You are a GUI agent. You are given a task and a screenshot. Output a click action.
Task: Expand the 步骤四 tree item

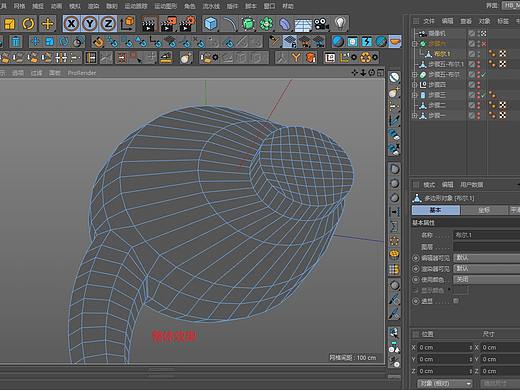415,85
